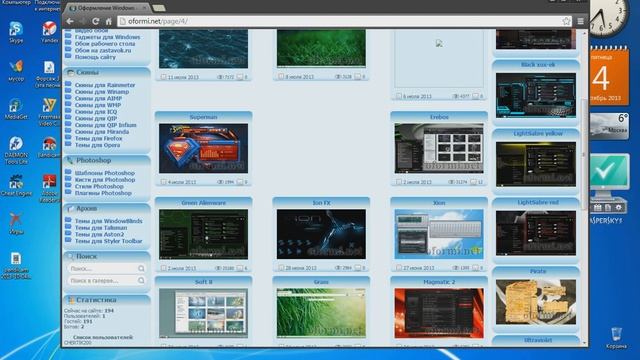This screenshot has width=640, height=360.
Task: Reload the oformi.net page
Action: click(x=96, y=21)
